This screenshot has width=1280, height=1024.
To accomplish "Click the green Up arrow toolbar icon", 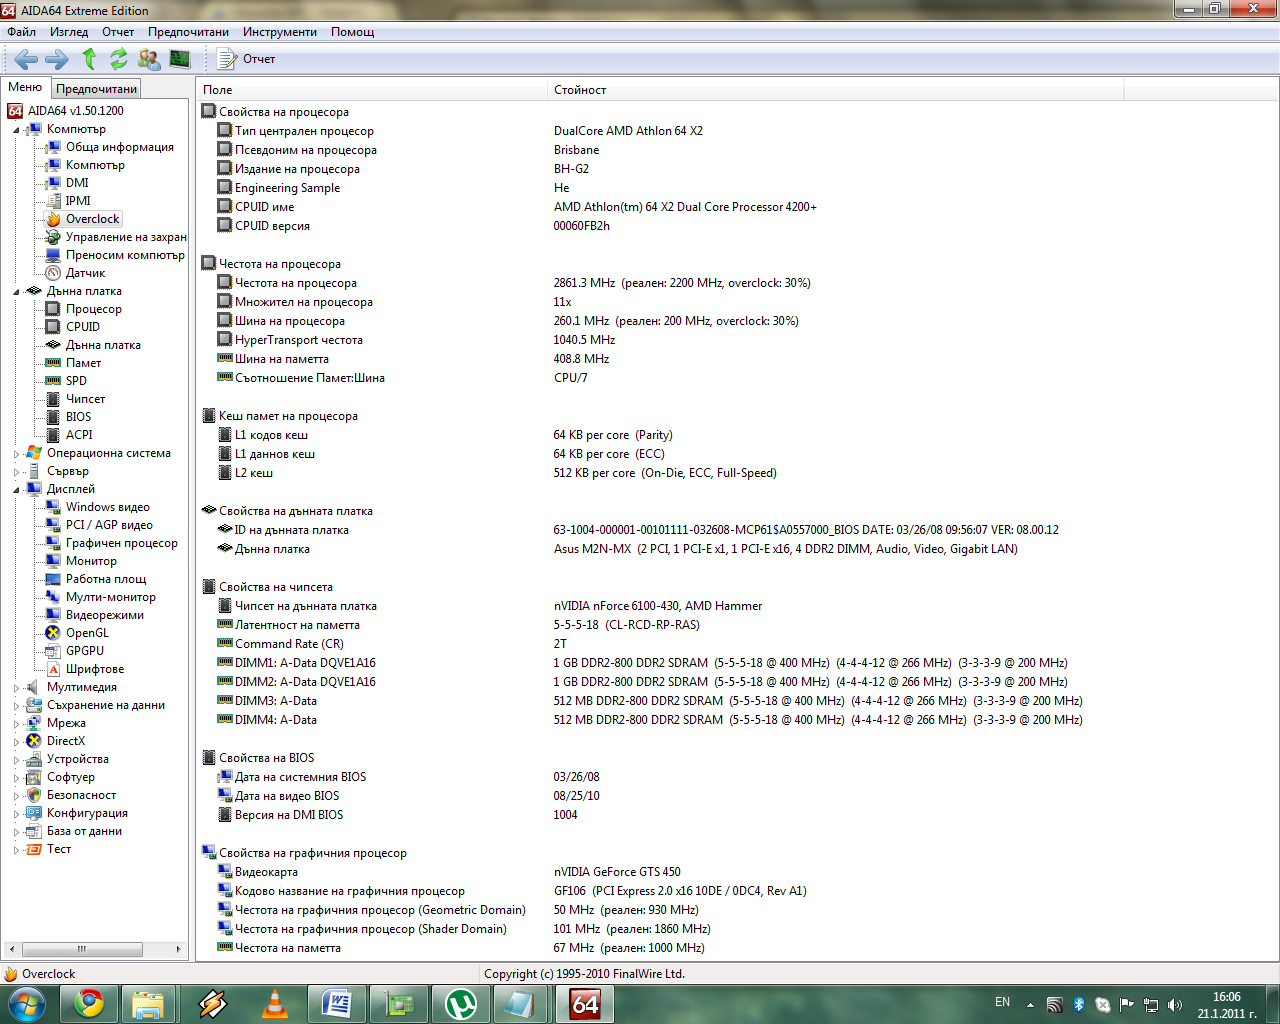I will 89,59.
